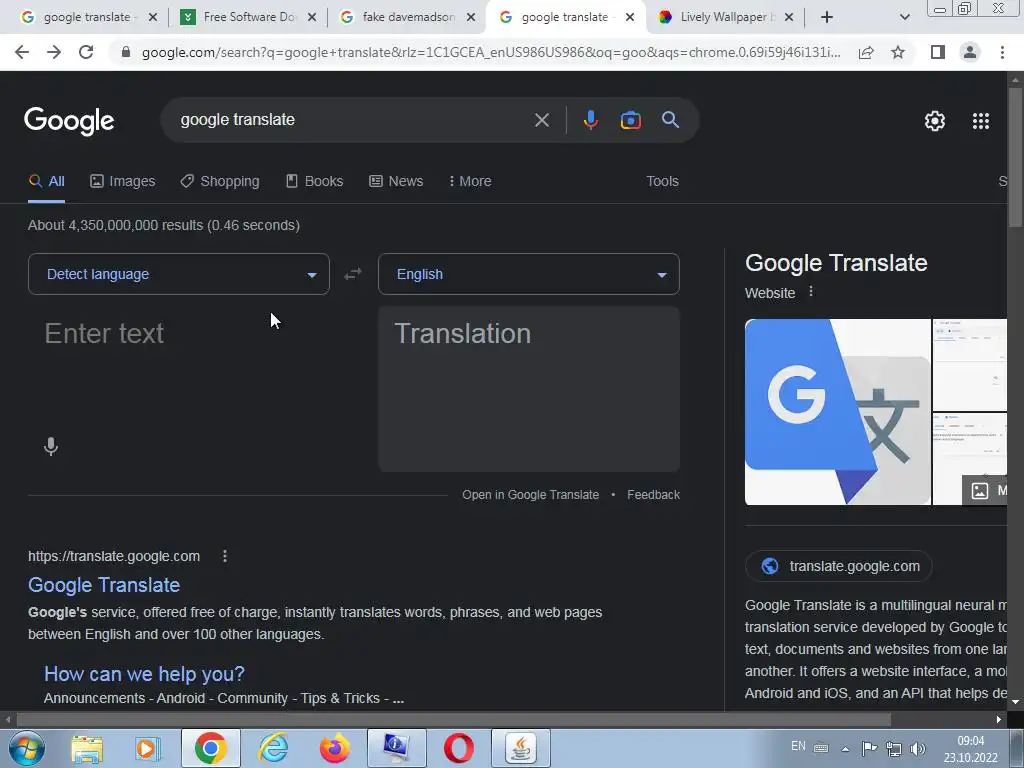Open Opera browser from taskbar
The image size is (1024, 768).
(458, 748)
